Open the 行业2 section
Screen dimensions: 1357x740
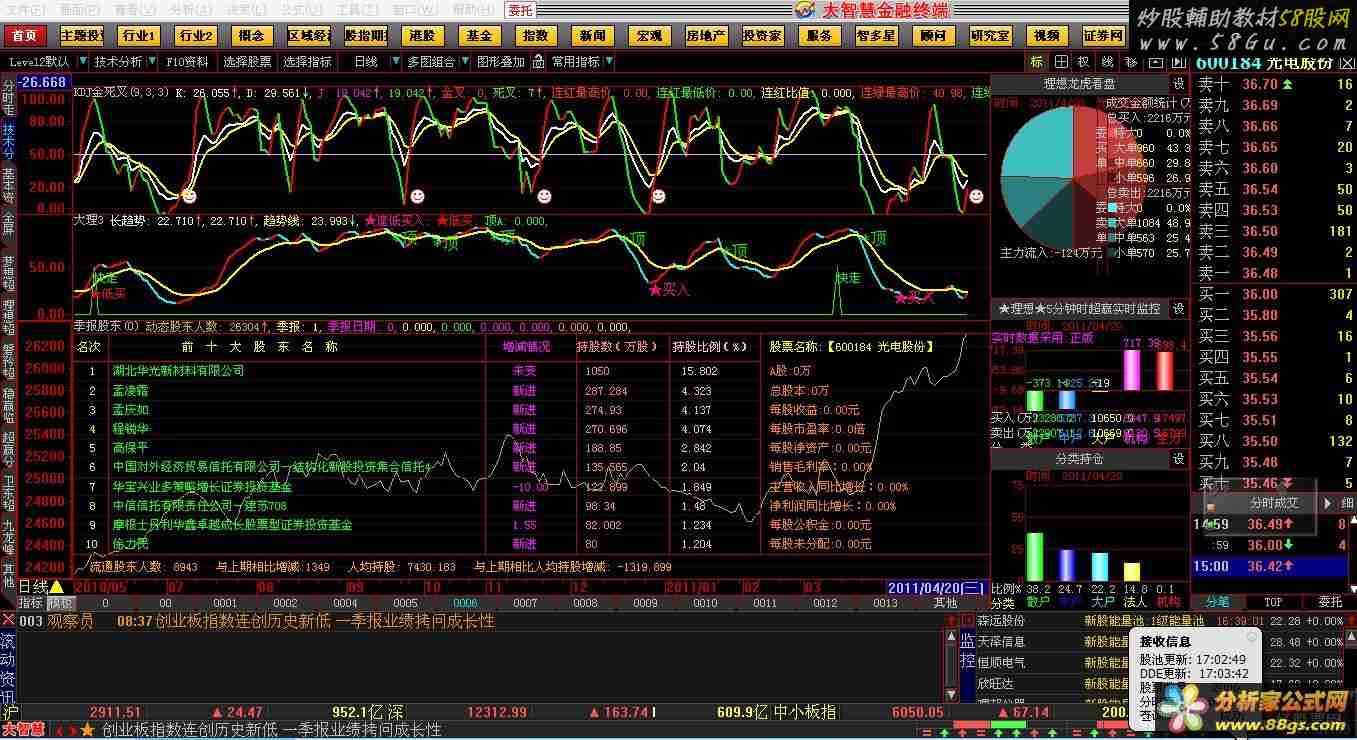click(195, 36)
